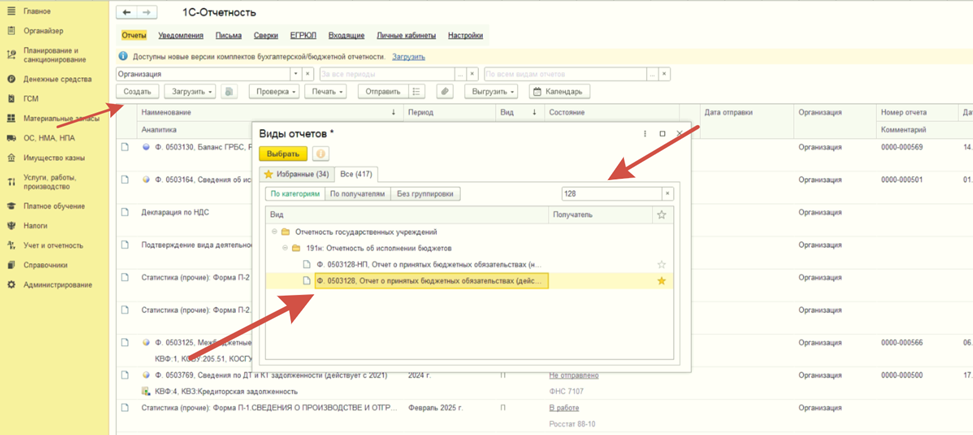Go forward with the right arrow button
Image resolution: width=973 pixels, height=435 pixels.
tap(146, 12)
